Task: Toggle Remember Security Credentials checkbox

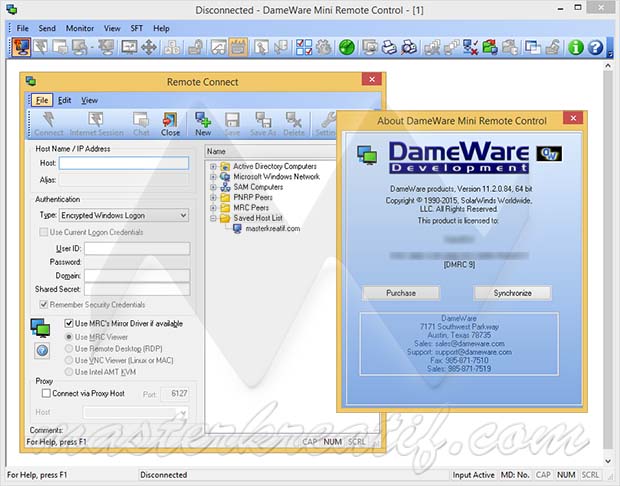Action: [43, 304]
